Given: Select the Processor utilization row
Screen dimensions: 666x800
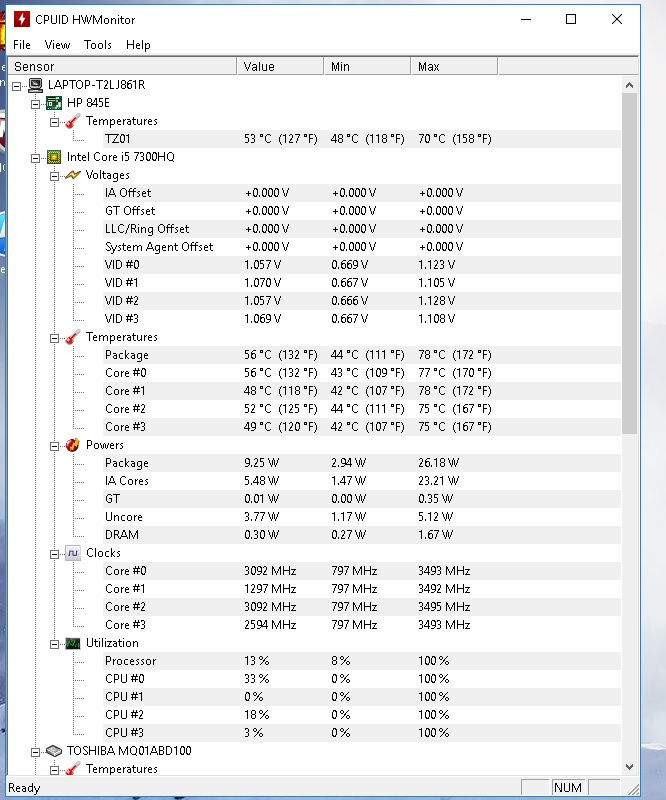Looking at the screenshot, I should click(362, 661).
